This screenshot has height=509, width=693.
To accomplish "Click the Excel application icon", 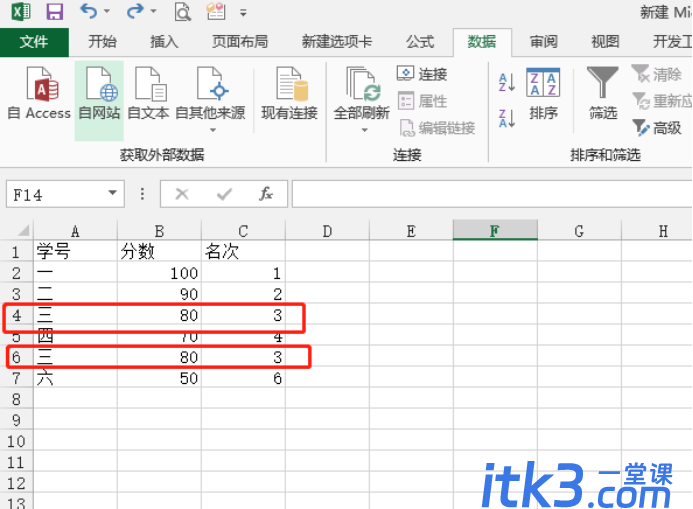I will (x=20, y=11).
